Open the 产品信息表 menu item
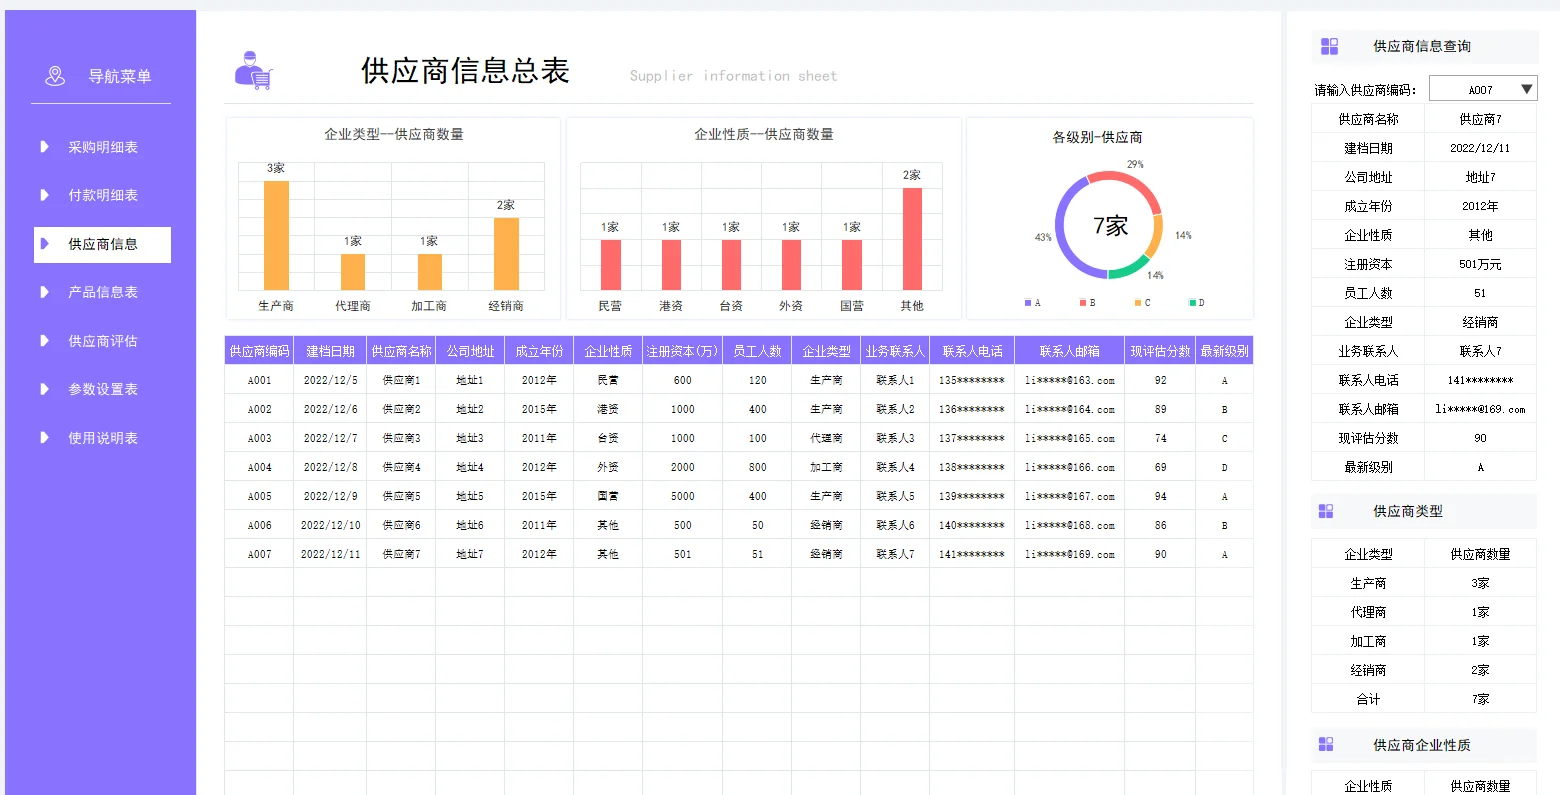 tap(102, 292)
